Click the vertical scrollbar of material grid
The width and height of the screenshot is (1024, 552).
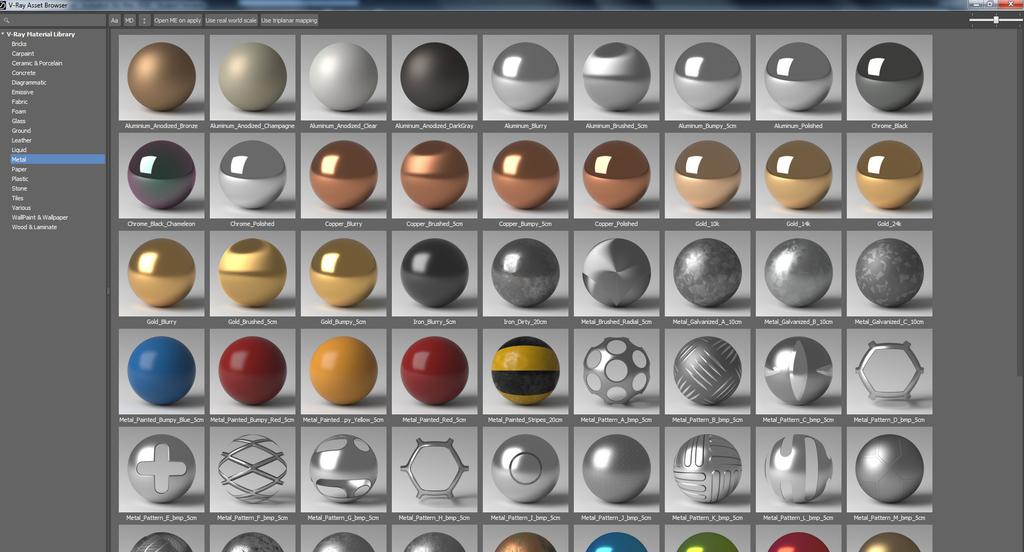click(1020, 203)
